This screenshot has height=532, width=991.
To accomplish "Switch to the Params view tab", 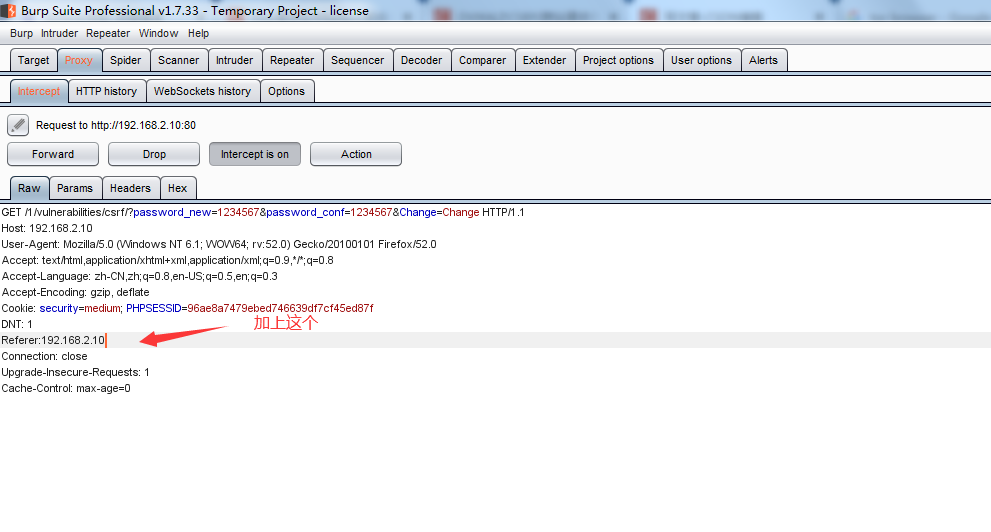I will pos(75,188).
